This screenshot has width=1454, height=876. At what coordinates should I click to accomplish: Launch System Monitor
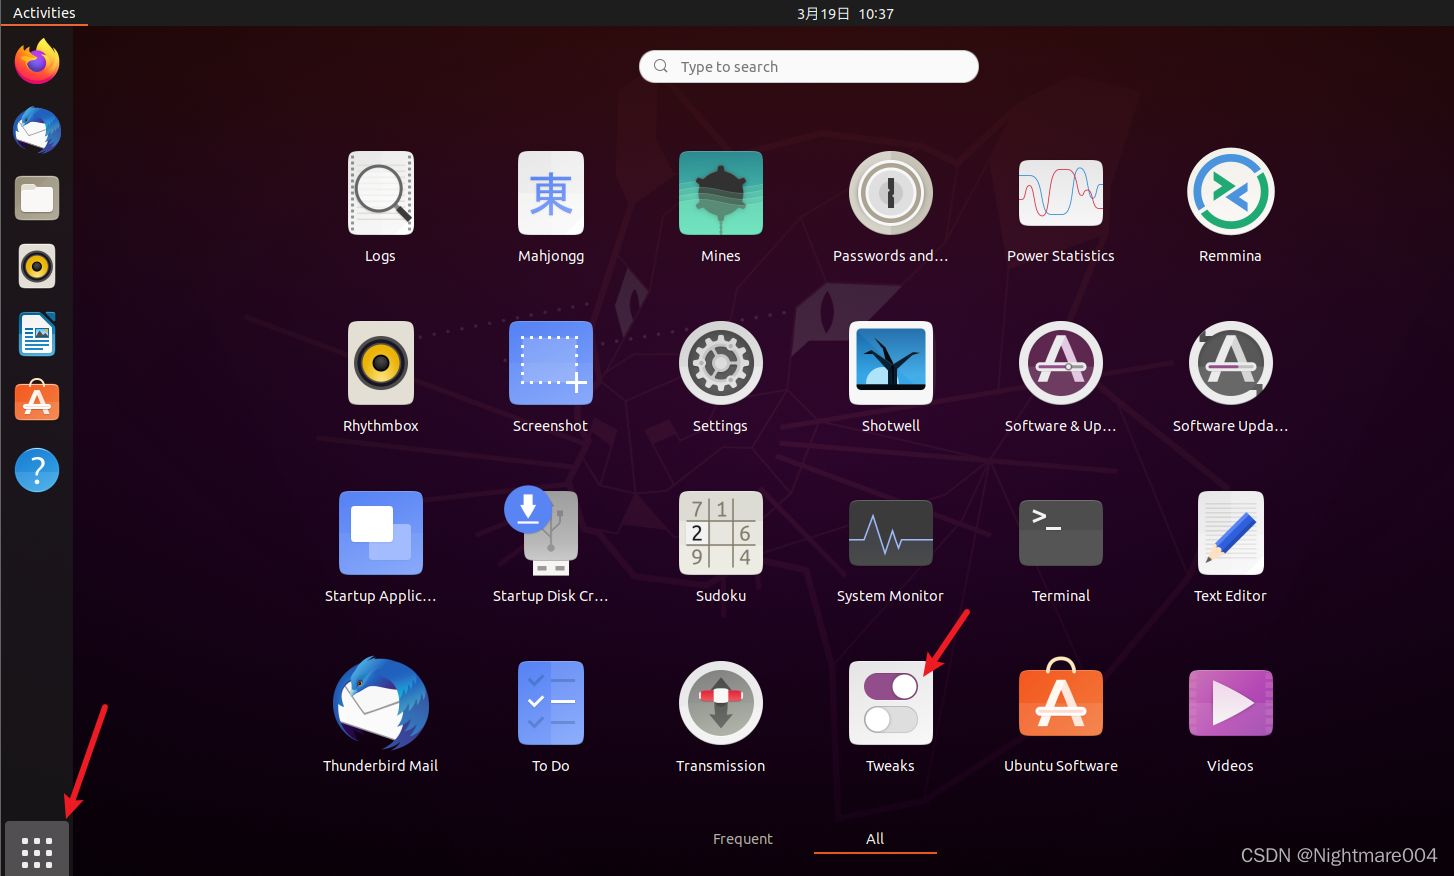[891, 533]
